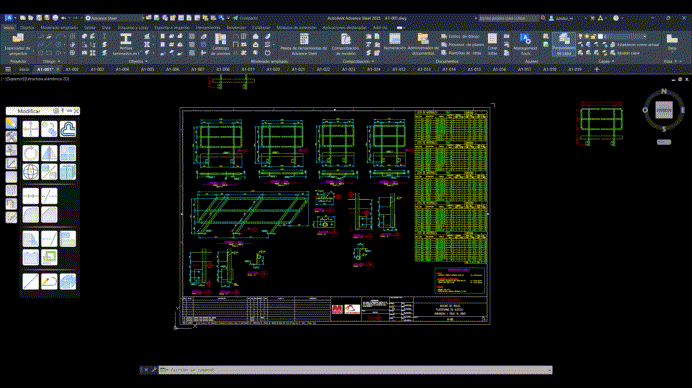Open the application menu A button
Viewport: 692px width, 388px height.
click(x=9, y=18)
